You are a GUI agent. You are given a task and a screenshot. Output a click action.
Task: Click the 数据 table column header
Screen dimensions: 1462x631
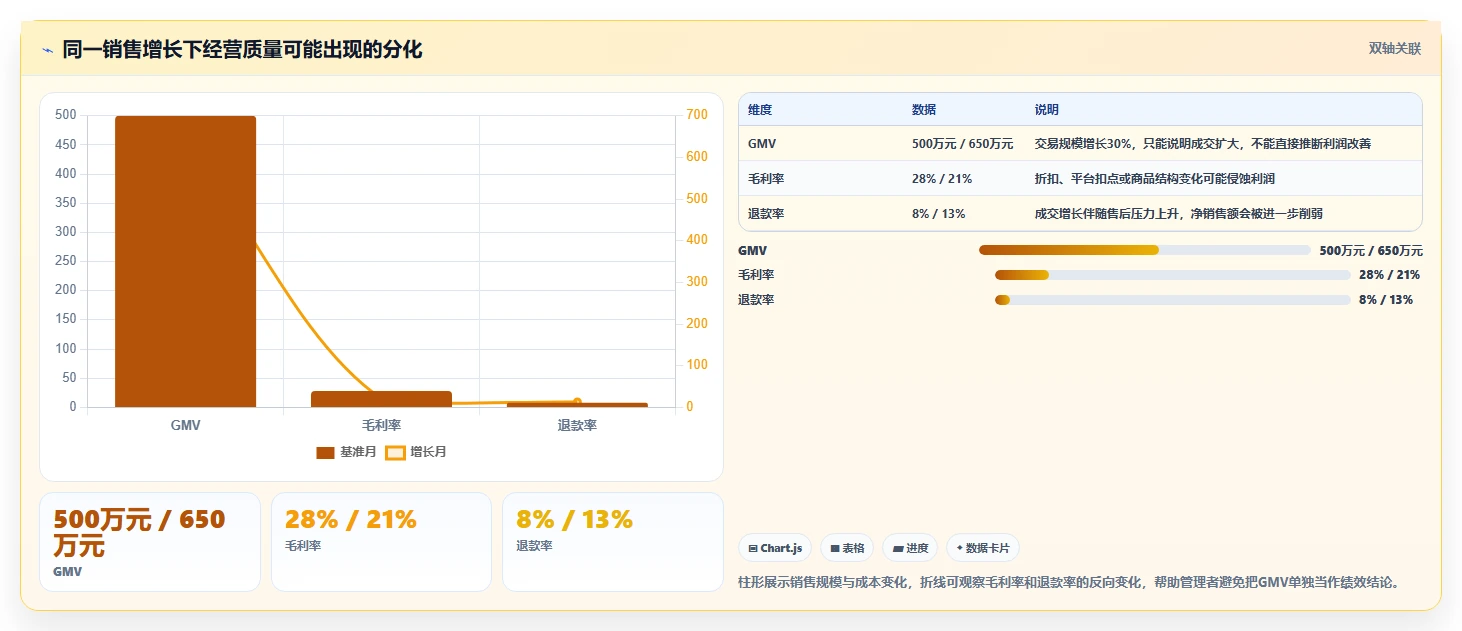coord(924,110)
